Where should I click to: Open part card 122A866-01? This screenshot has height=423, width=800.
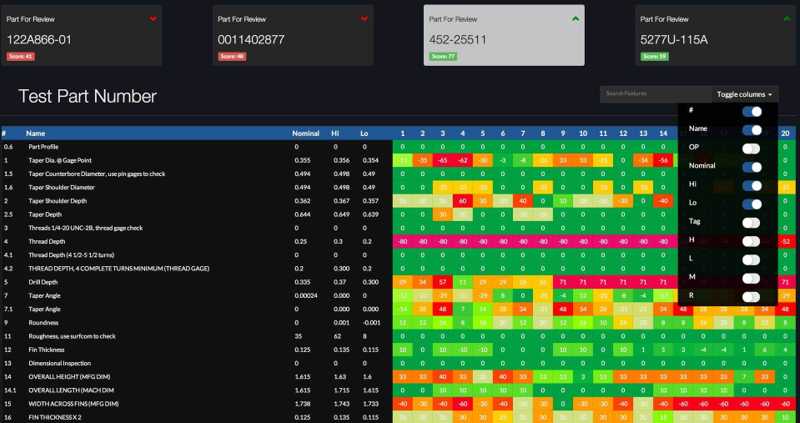(81, 36)
